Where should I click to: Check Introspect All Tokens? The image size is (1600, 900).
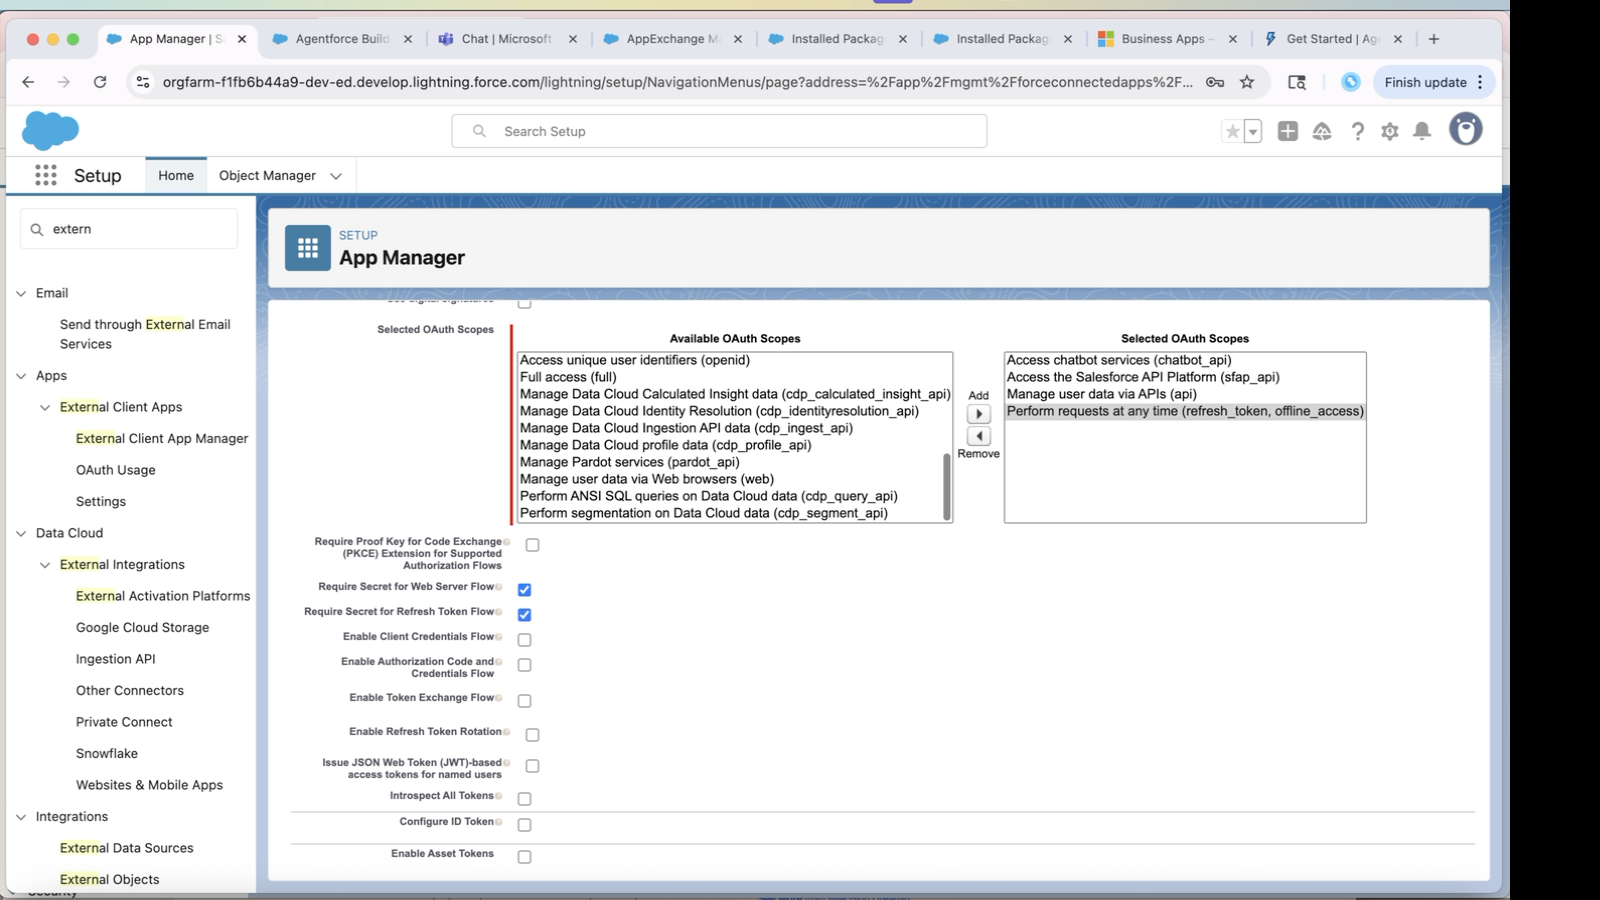pyautogui.click(x=524, y=798)
